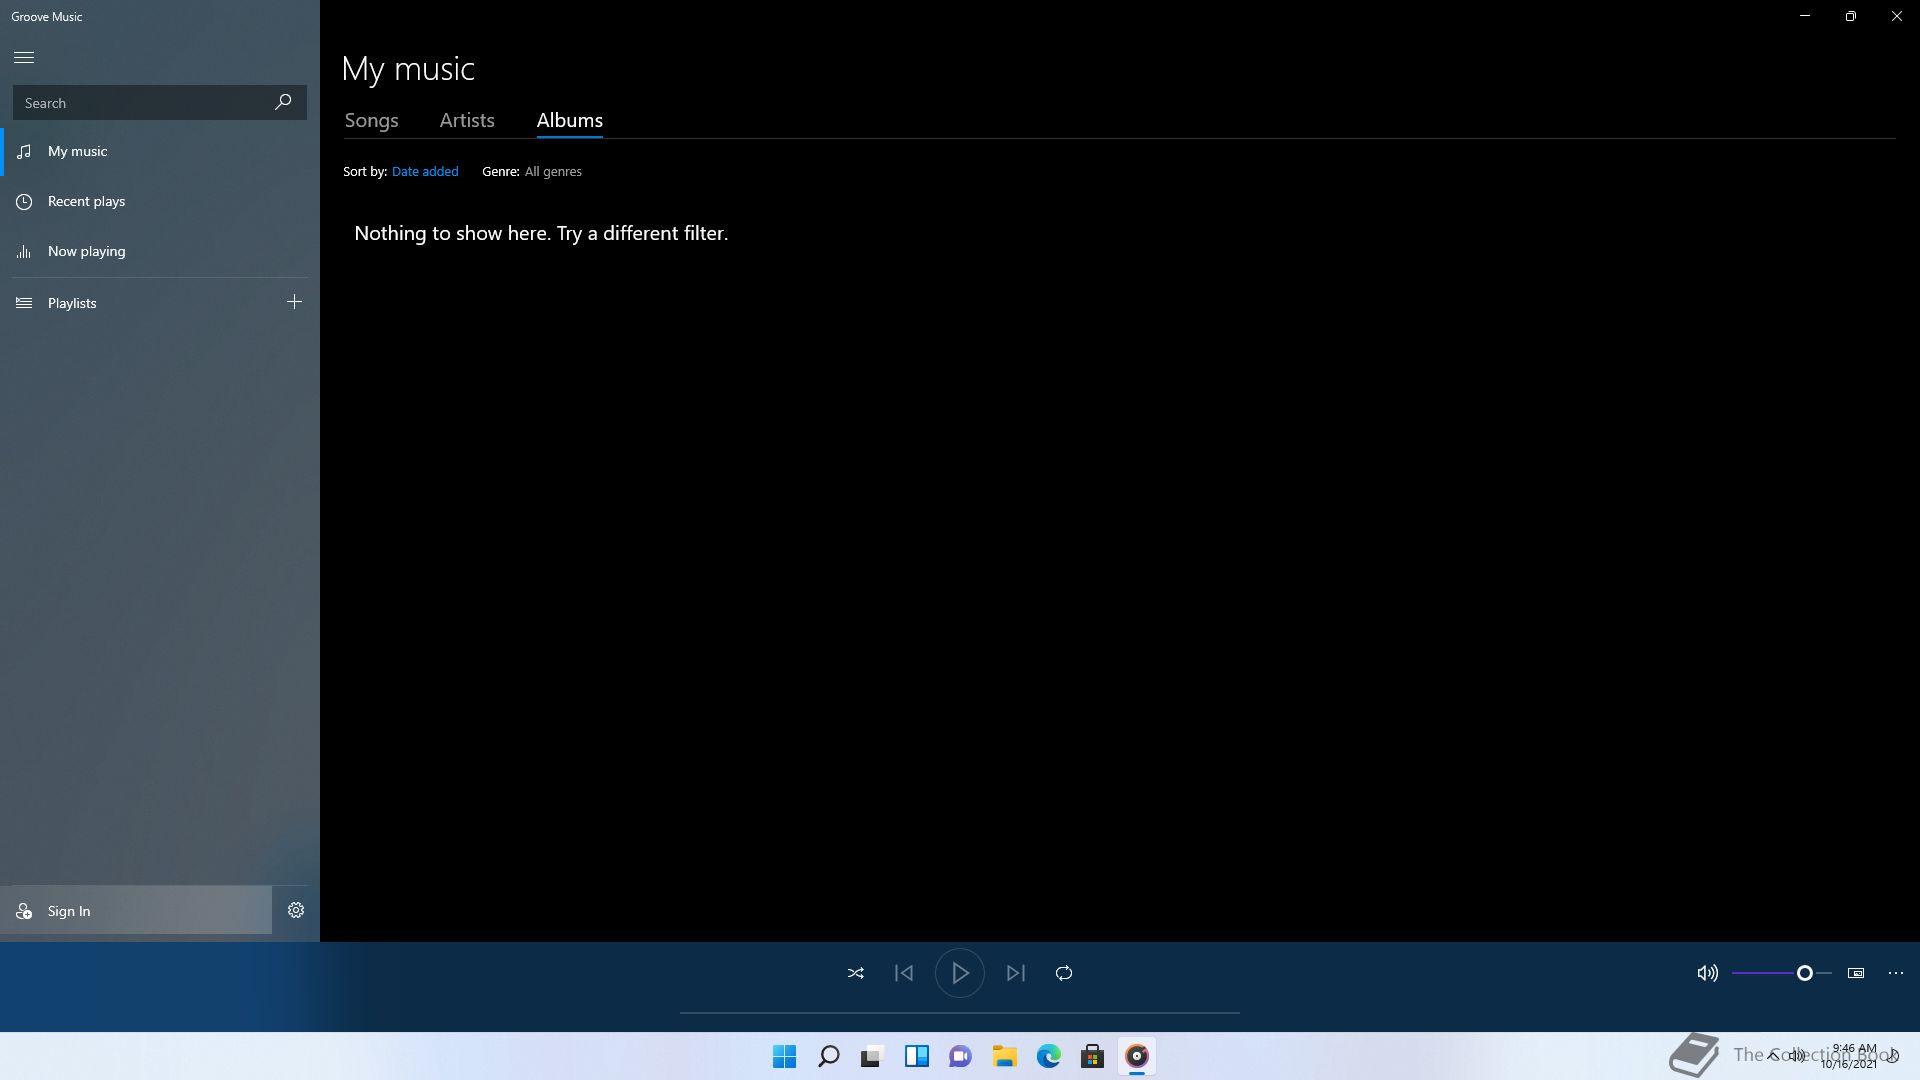
Task: Click Groove Music taskbar icon
Action: pos(1137,1056)
